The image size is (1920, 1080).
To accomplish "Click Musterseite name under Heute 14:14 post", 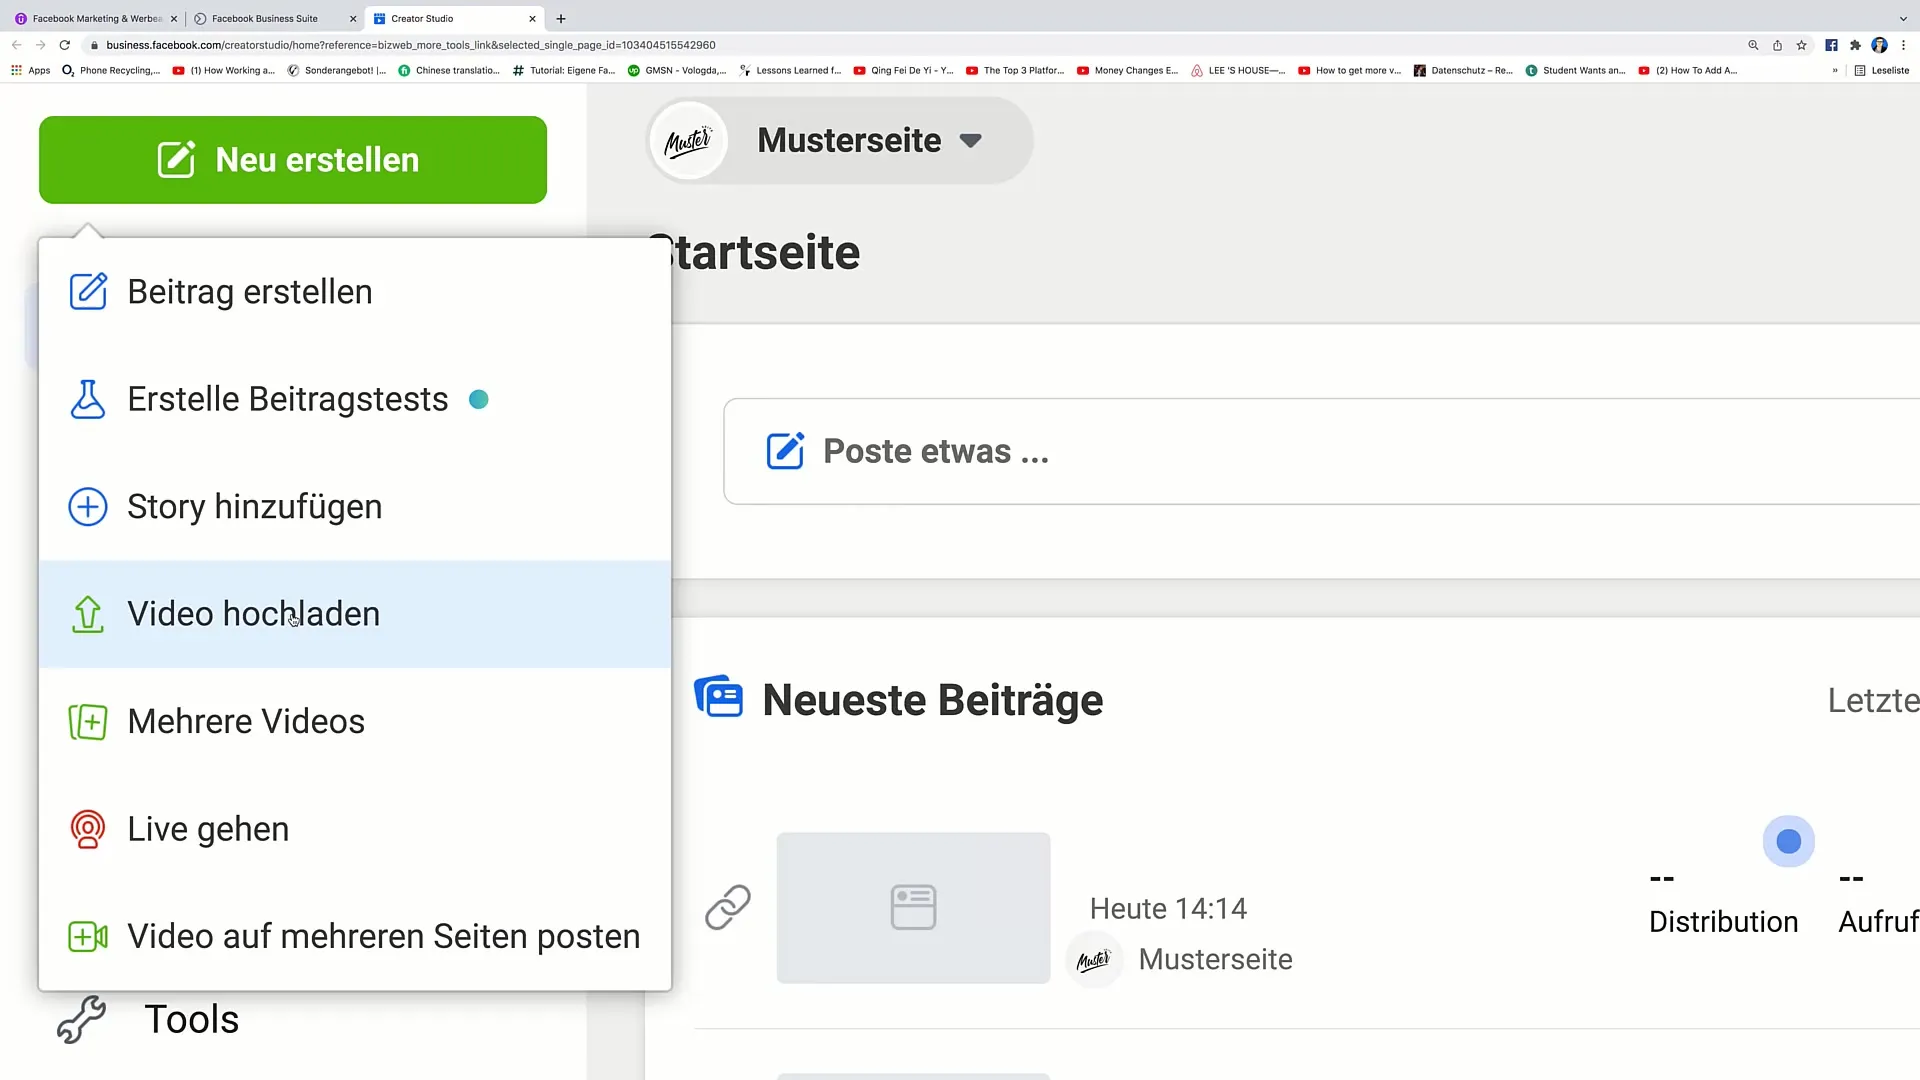I will click(1215, 959).
